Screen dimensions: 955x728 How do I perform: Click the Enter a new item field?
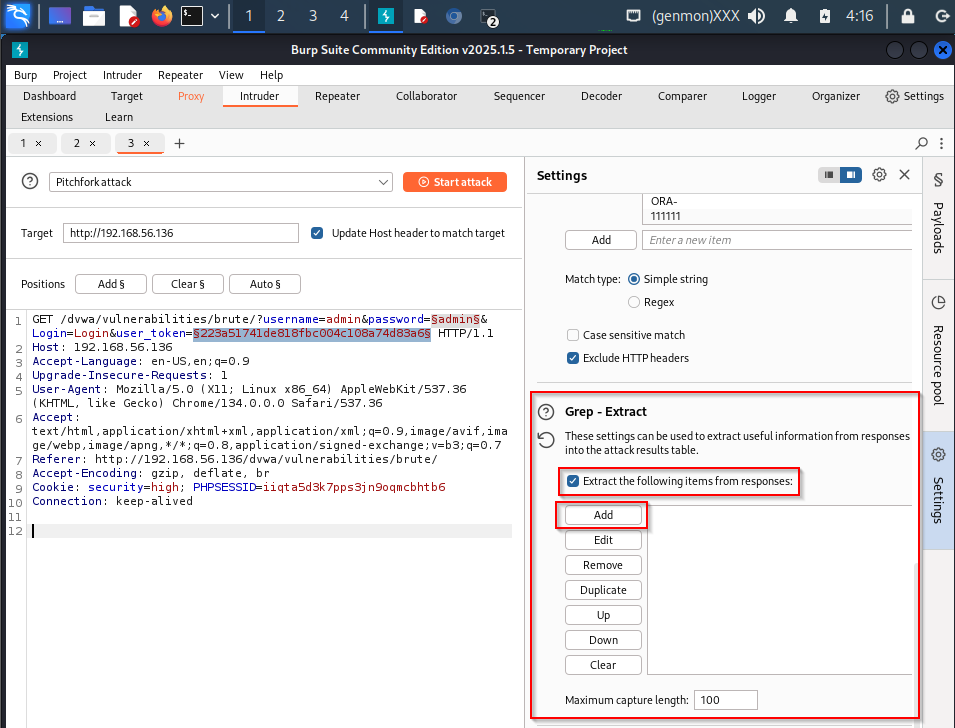pos(777,240)
